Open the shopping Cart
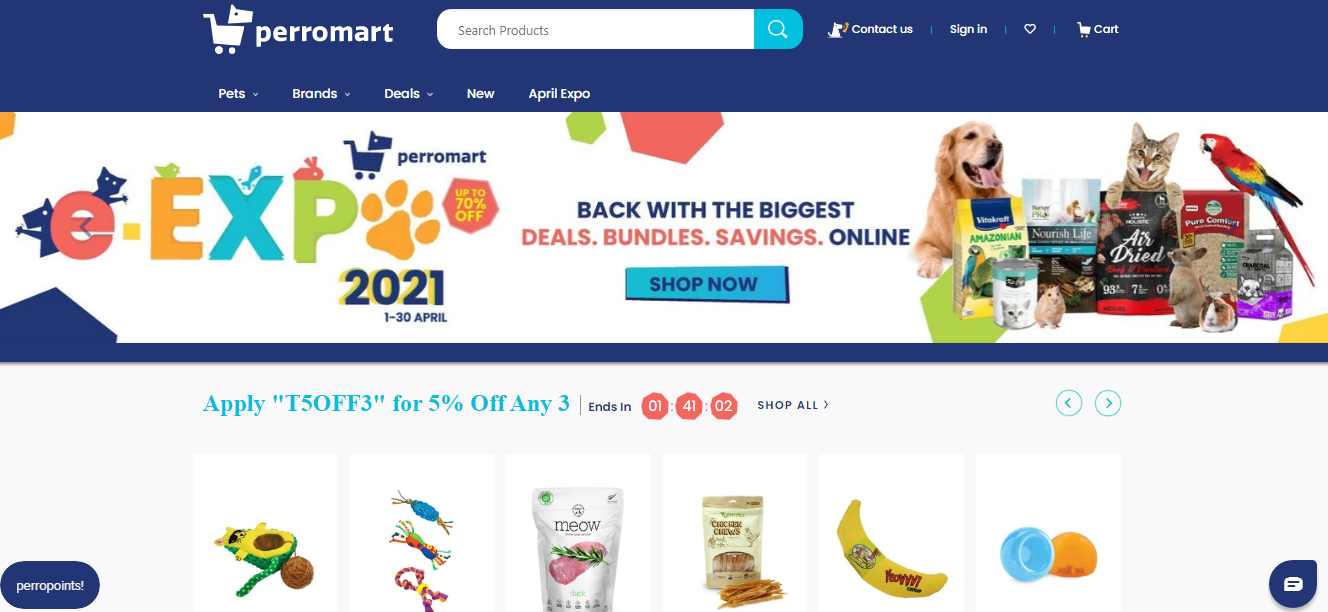The image size is (1328, 612). click(1097, 29)
